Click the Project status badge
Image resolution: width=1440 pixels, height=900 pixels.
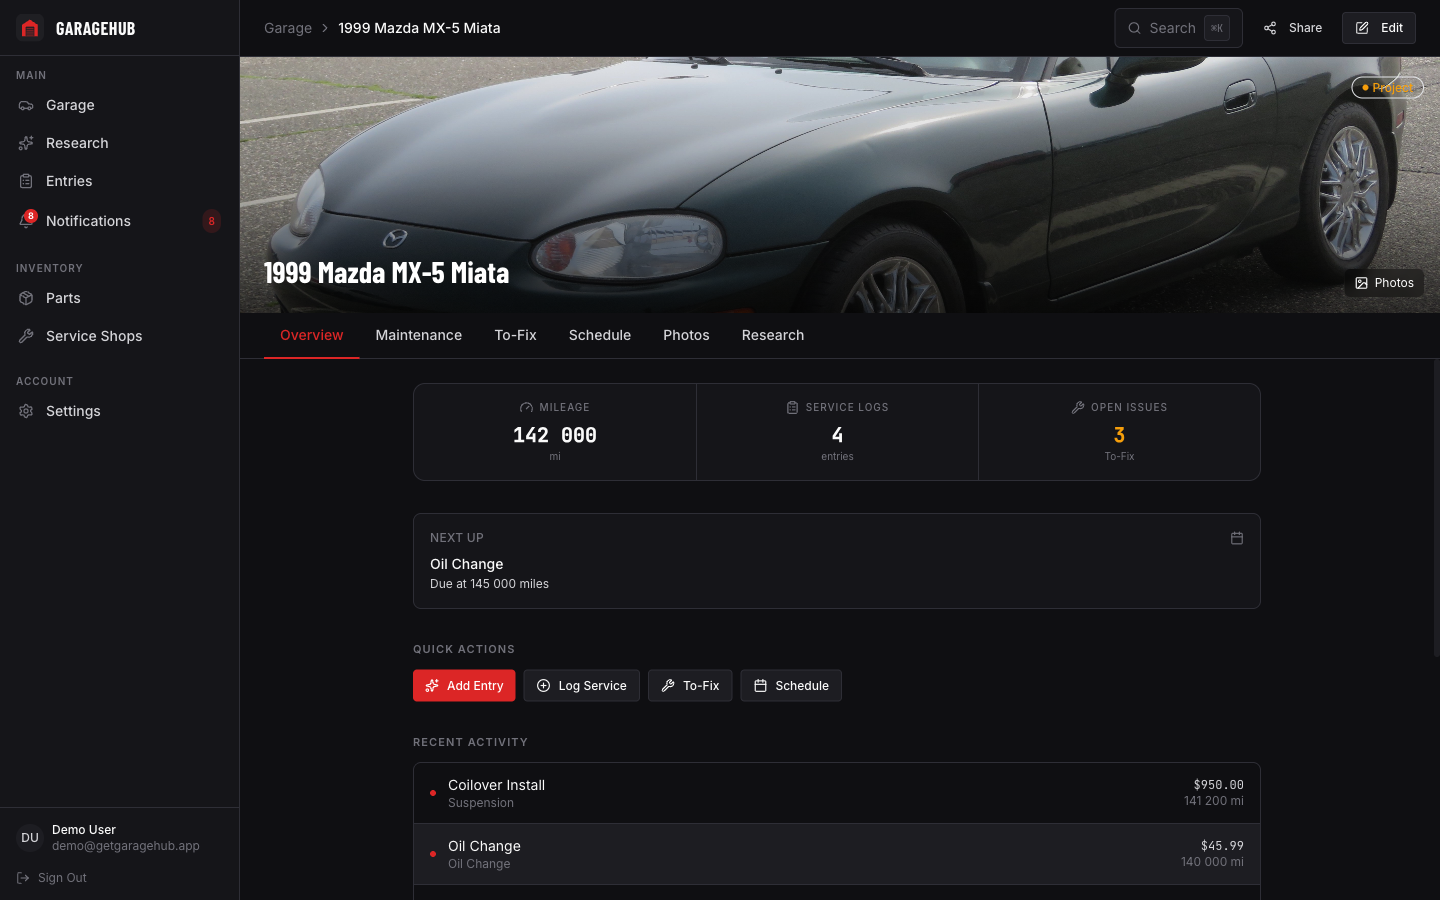1387,88
